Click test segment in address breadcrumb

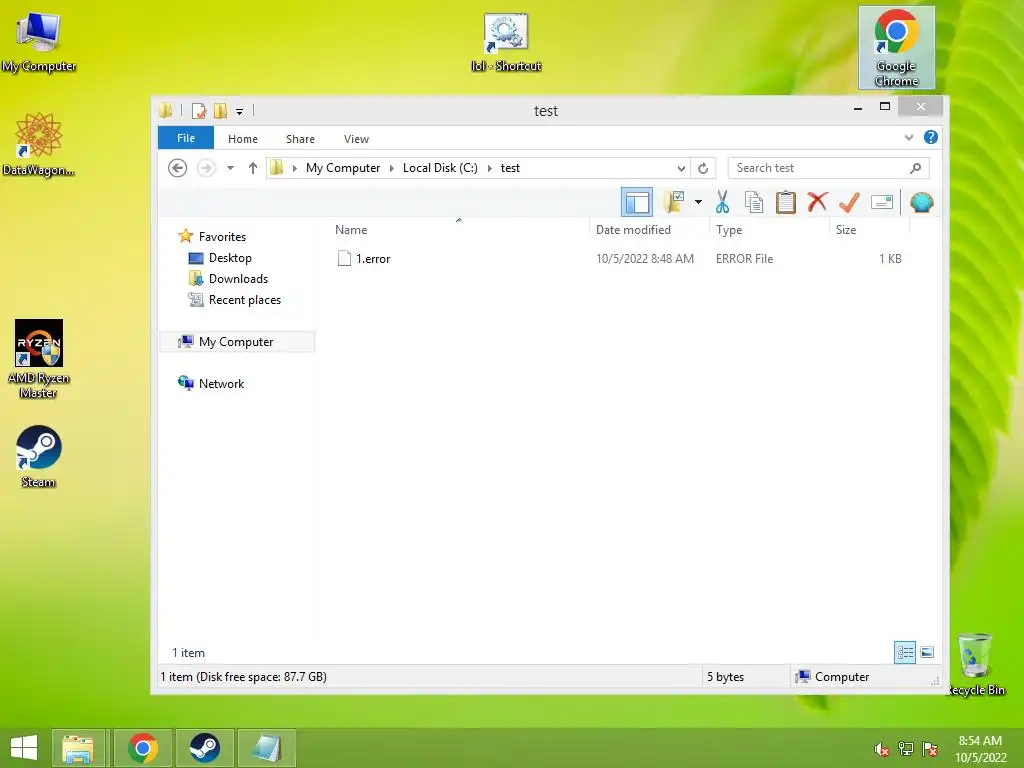click(x=510, y=168)
